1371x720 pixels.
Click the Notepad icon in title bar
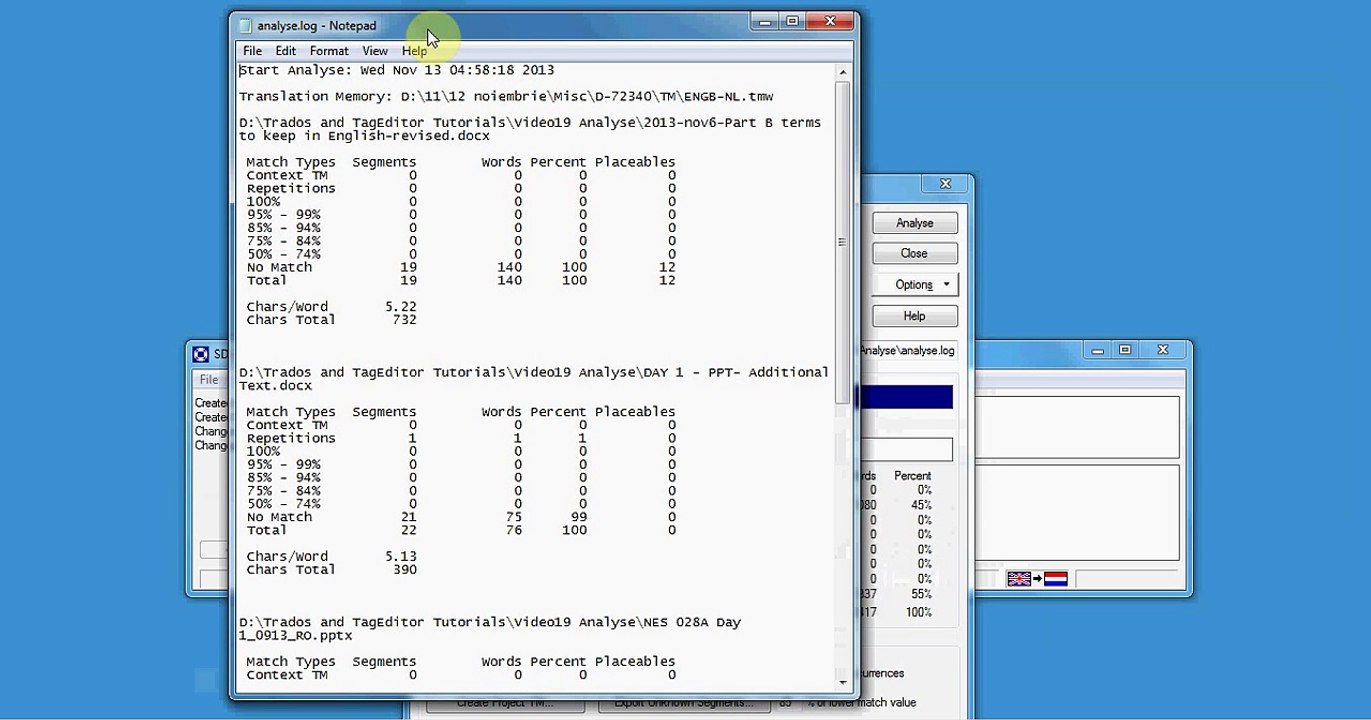click(x=246, y=26)
